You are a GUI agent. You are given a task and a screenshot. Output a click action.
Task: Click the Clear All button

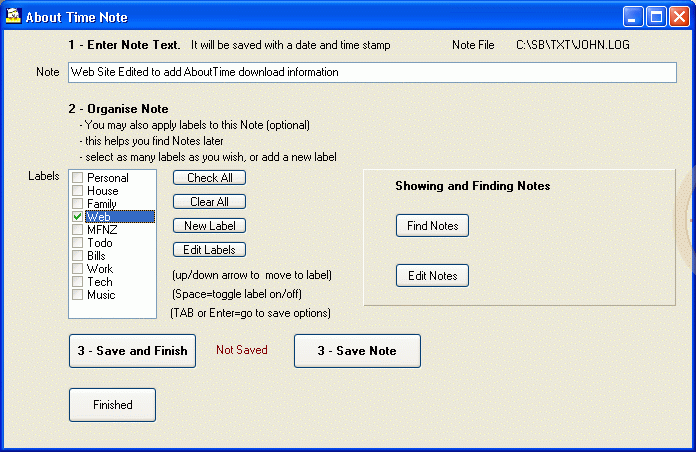(x=209, y=202)
